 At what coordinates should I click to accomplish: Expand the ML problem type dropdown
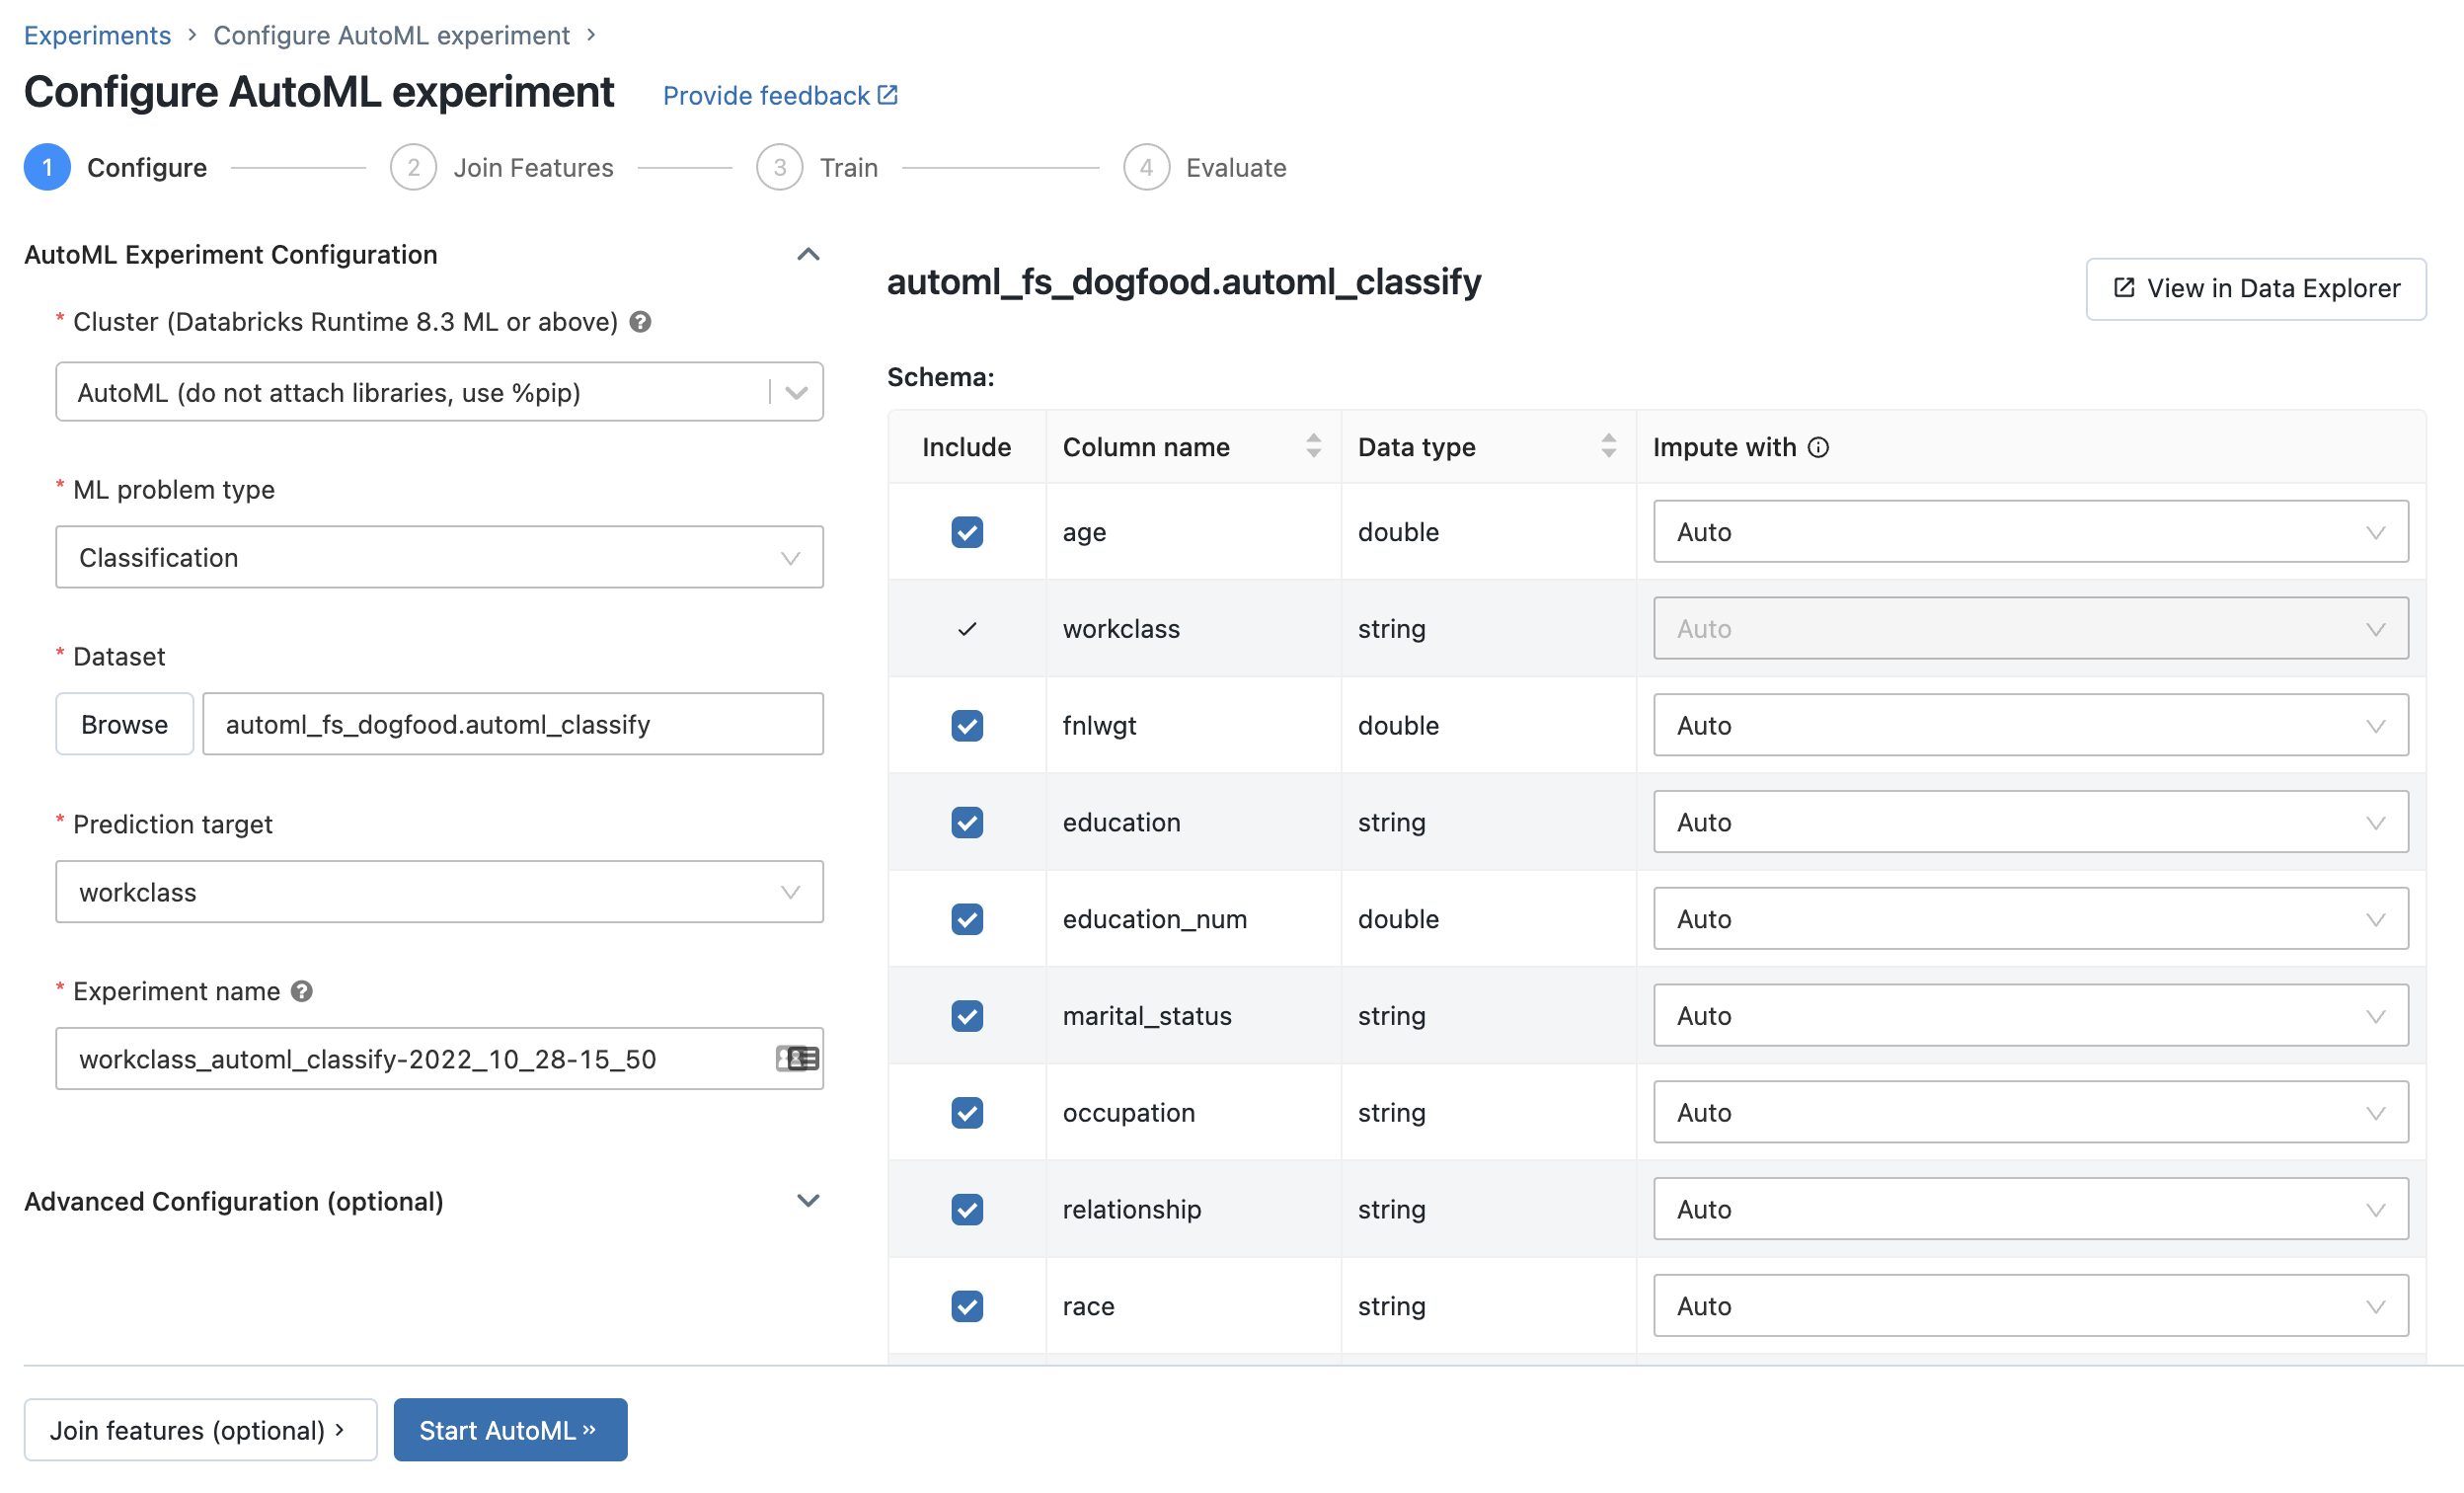coord(438,556)
